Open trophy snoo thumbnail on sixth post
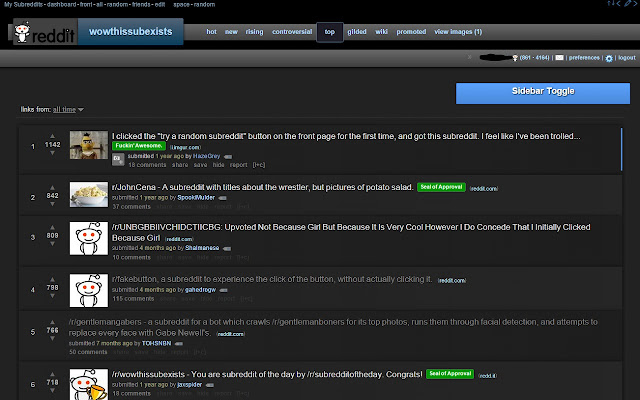The width and height of the screenshot is (640, 400). tap(89, 384)
